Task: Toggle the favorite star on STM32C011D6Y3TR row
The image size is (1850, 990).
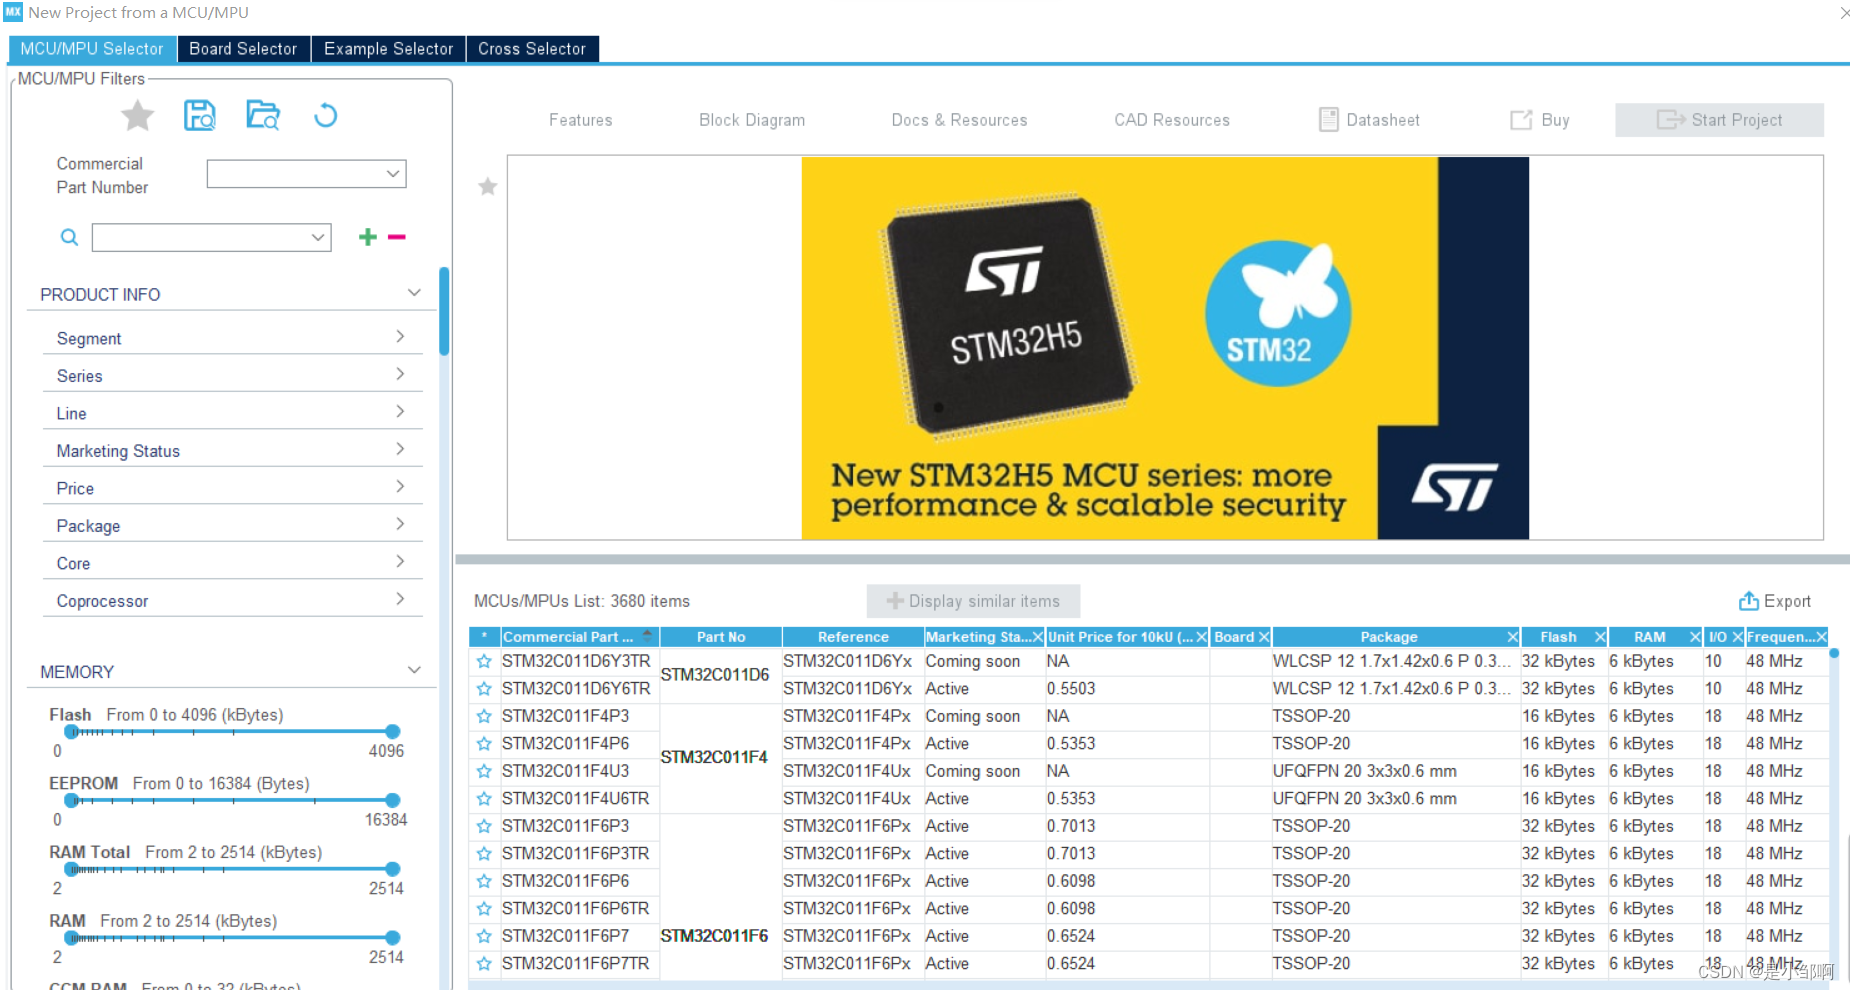Action: click(484, 661)
